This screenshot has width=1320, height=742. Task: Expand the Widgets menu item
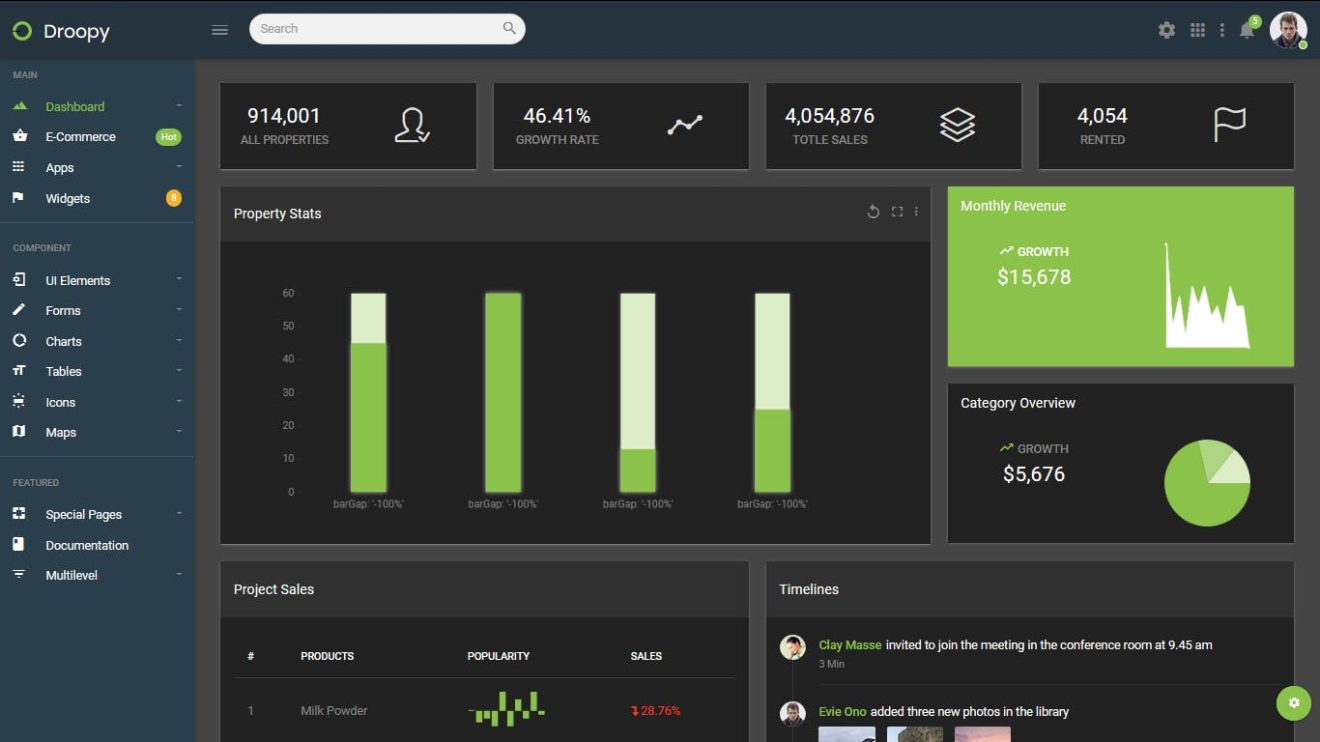(x=68, y=198)
